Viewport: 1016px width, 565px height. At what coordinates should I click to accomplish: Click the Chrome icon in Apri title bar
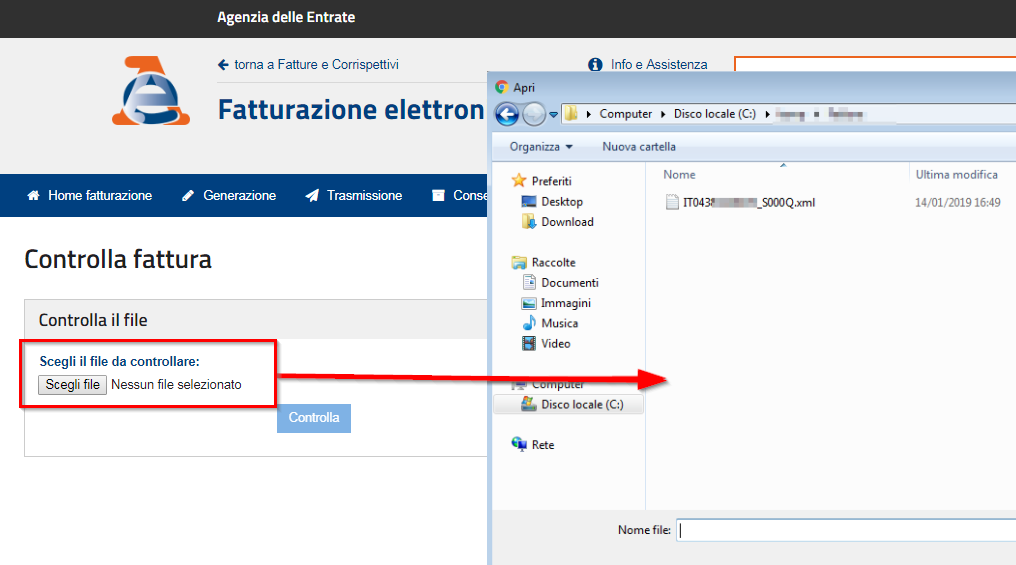point(502,87)
